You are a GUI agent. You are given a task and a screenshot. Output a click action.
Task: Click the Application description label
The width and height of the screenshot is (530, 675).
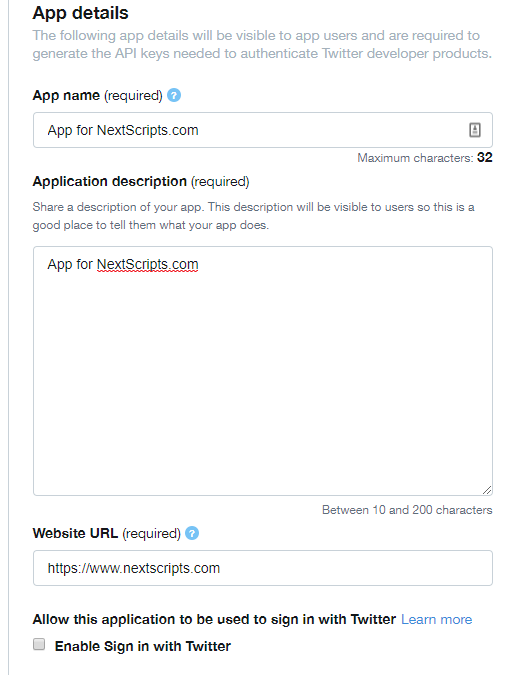141,181
